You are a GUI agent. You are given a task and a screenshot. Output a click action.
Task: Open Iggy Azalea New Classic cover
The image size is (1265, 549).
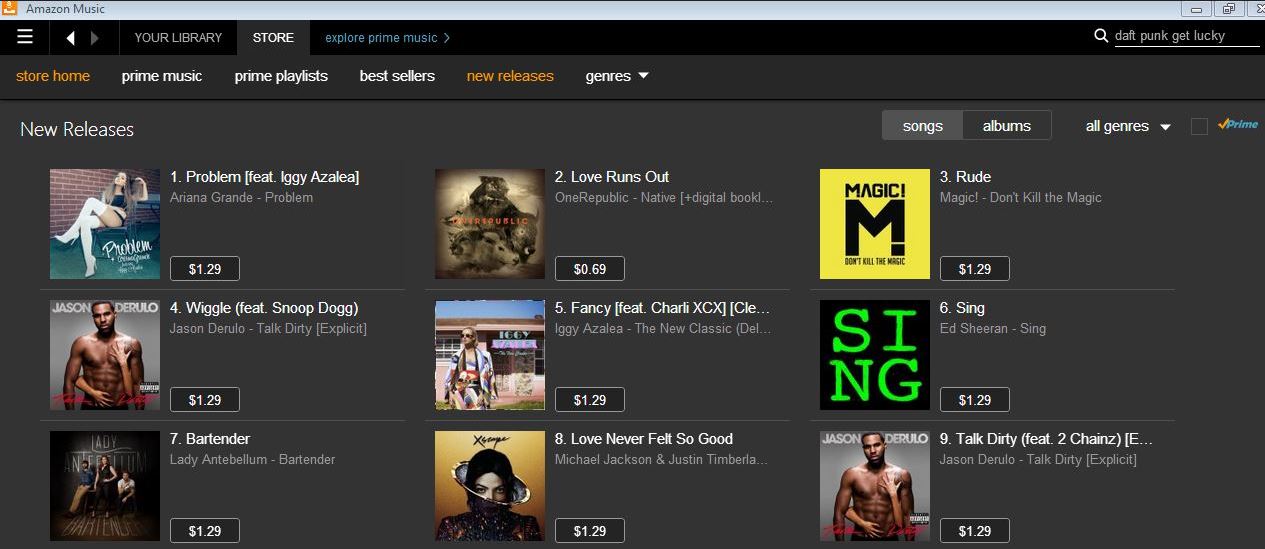[x=490, y=355]
